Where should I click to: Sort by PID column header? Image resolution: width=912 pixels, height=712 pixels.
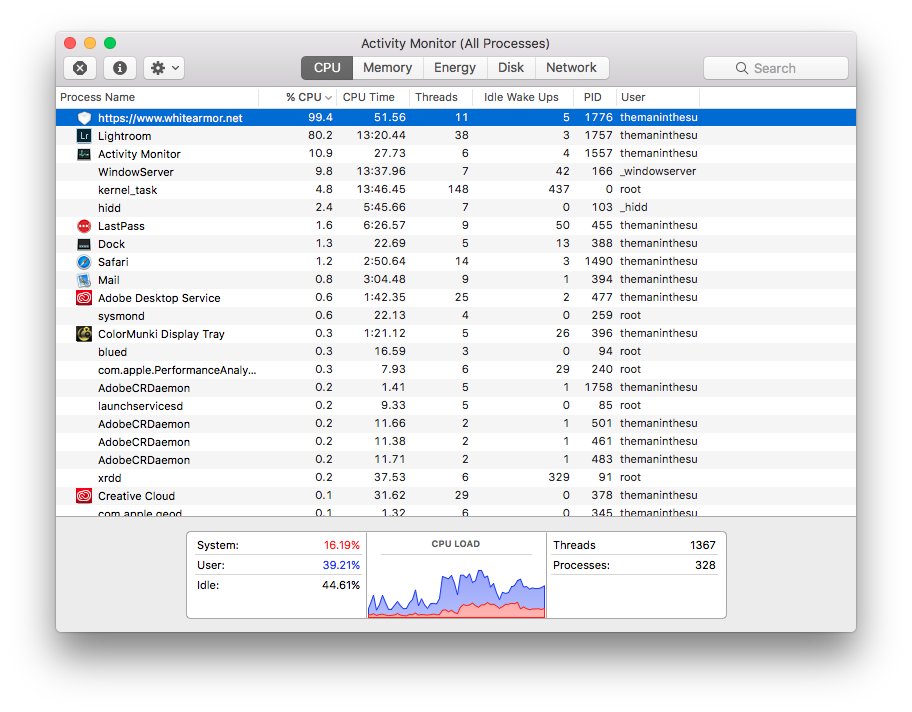(x=594, y=97)
